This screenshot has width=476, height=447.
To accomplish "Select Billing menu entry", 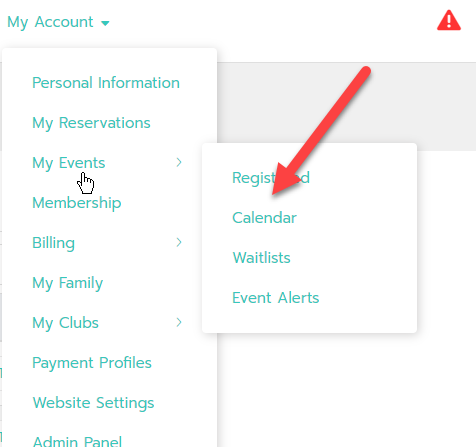I will (53, 243).
